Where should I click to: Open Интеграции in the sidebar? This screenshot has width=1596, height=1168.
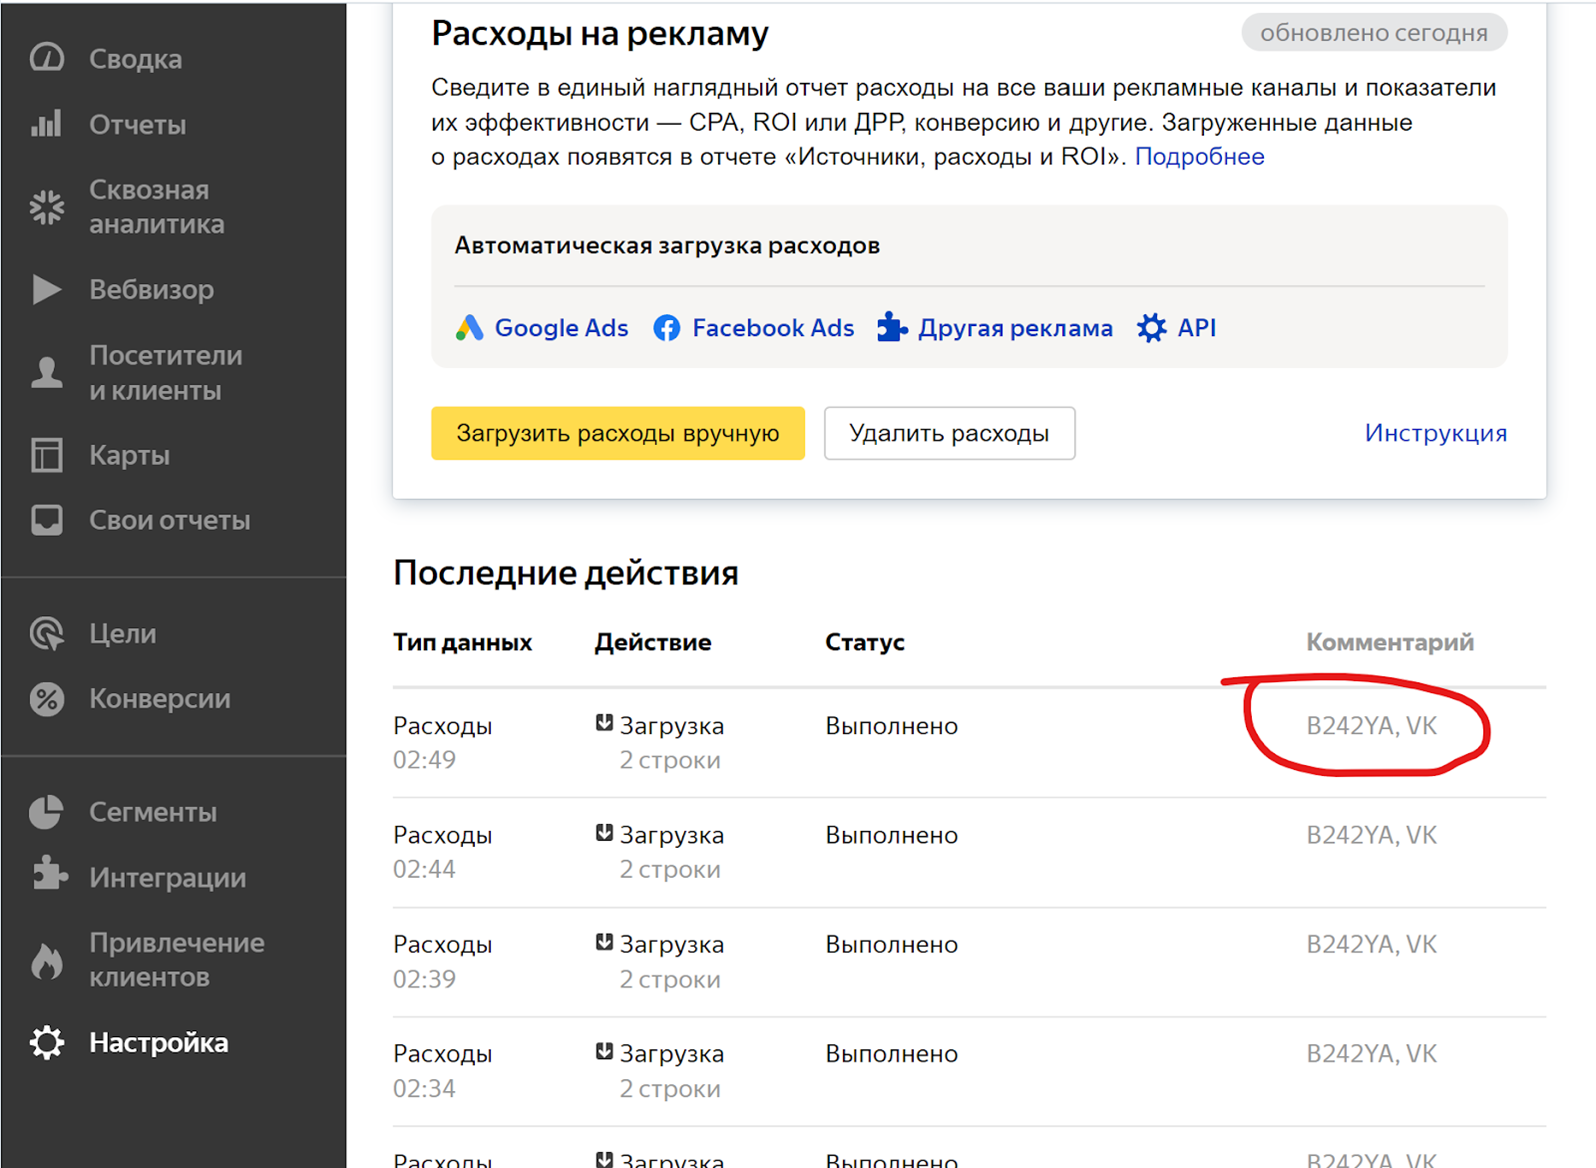pos(168,878)
